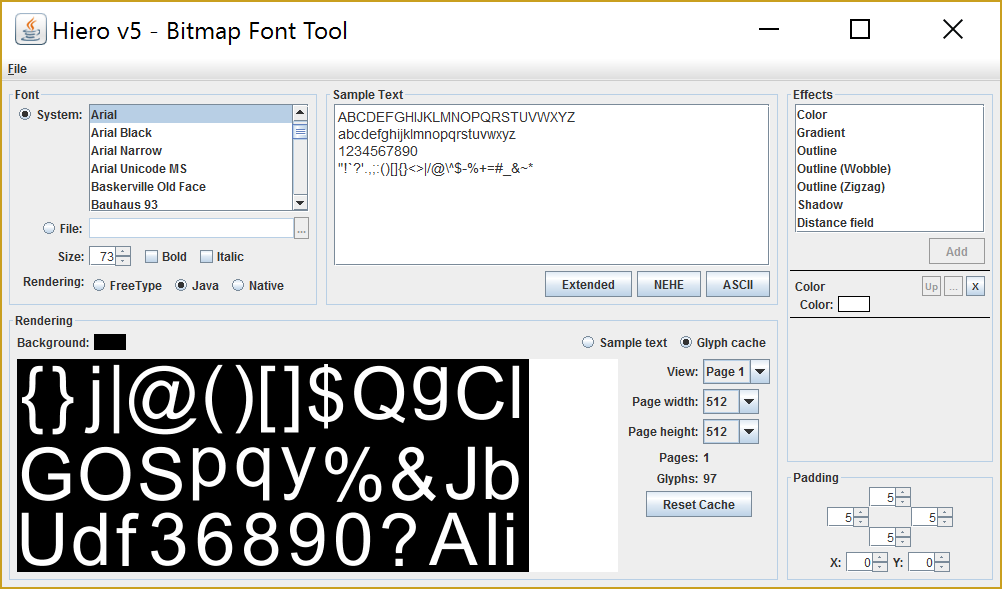This screenshot has width=1002, height=589.
Task: Select the Outline effect
Action: [889, 151]
